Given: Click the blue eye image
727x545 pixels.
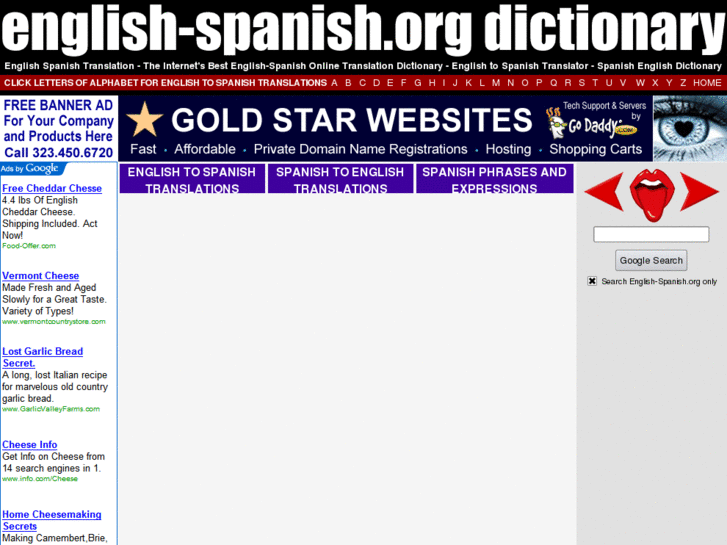Looking at the screenshot, I should pyautogui.click(x=690, y=128).
